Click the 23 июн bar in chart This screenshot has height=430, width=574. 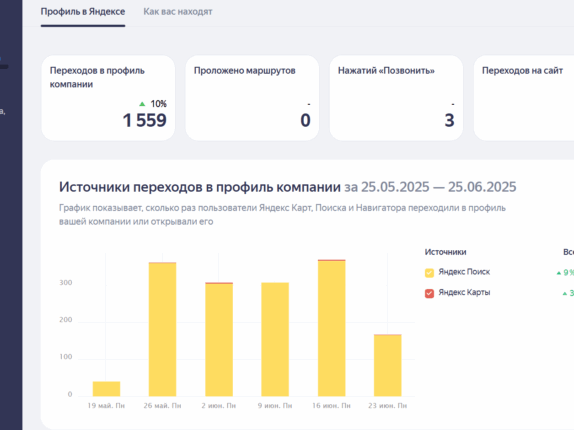point(388,365)
